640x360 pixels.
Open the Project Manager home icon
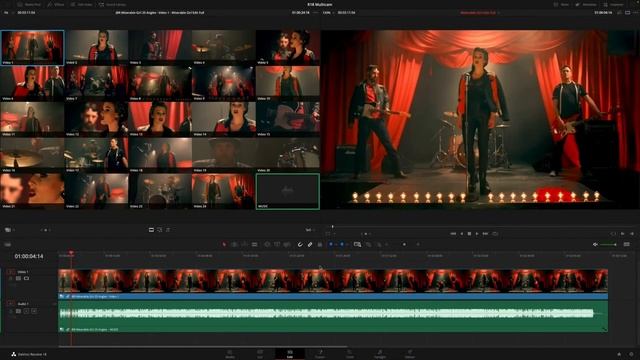tap(619, 354)
